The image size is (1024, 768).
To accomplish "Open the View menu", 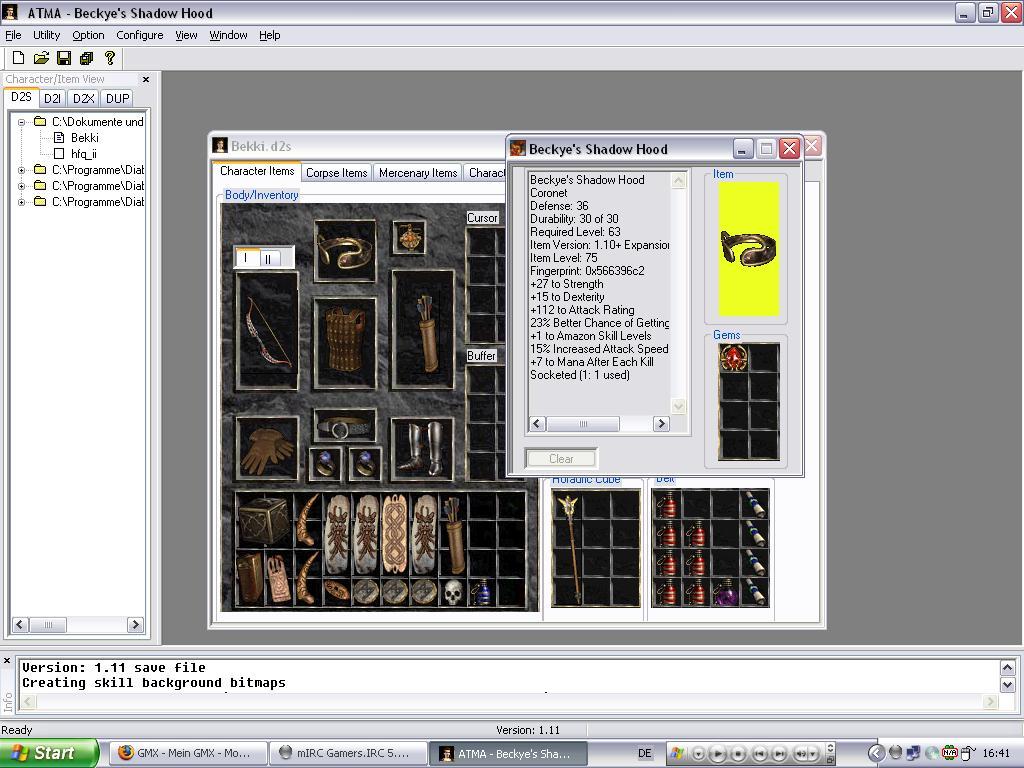I will click(186, 35).
